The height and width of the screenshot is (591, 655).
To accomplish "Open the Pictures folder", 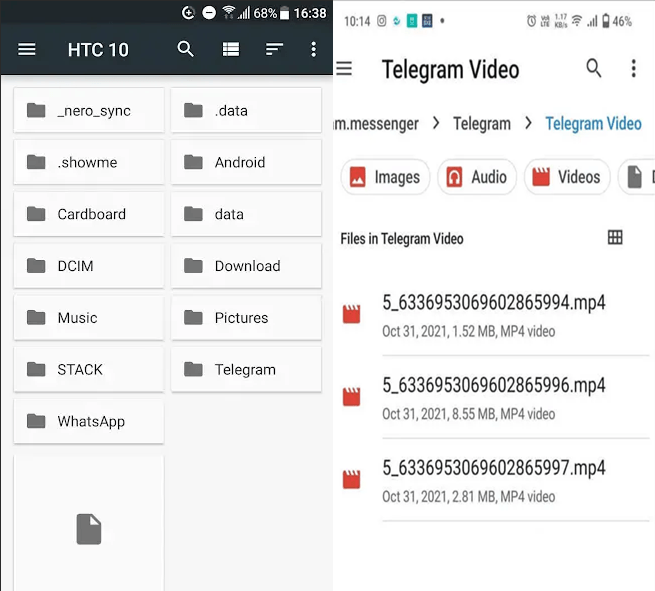I will pos(246,317).
